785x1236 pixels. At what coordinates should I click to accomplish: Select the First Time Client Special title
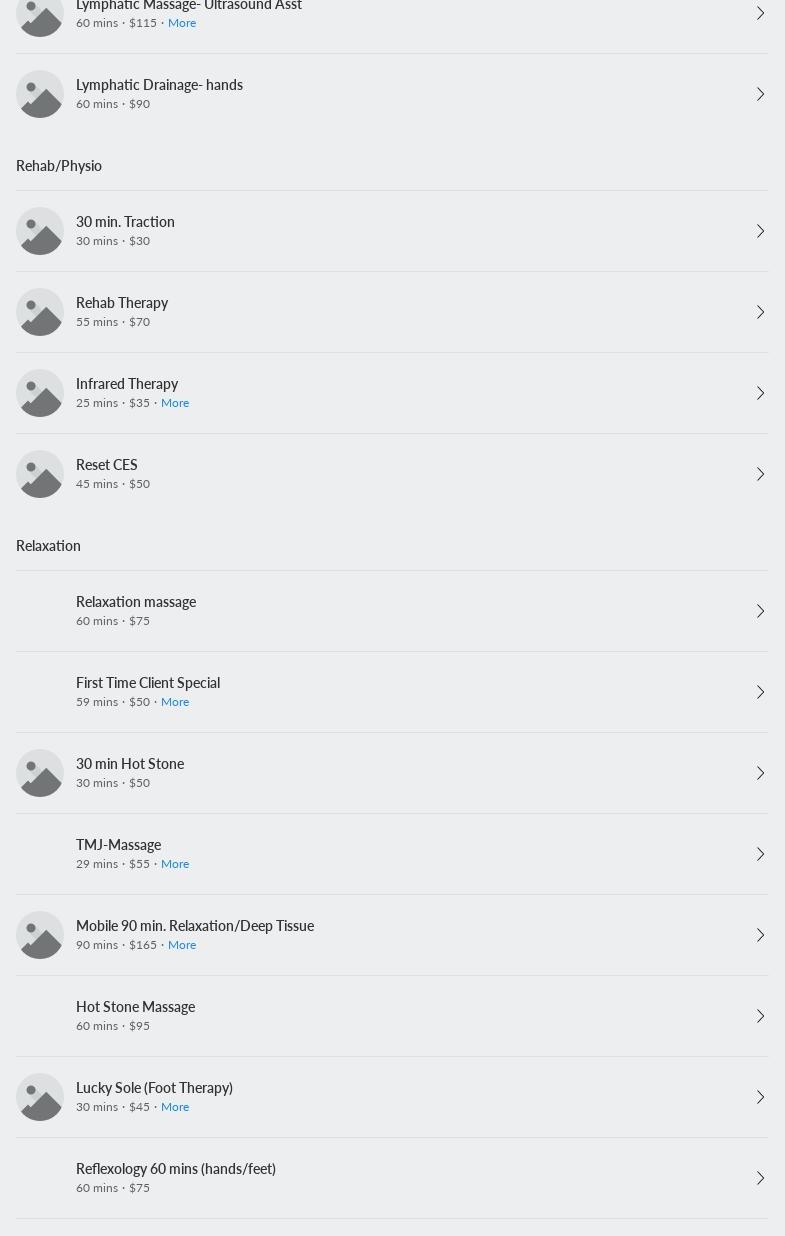[148, 683]
